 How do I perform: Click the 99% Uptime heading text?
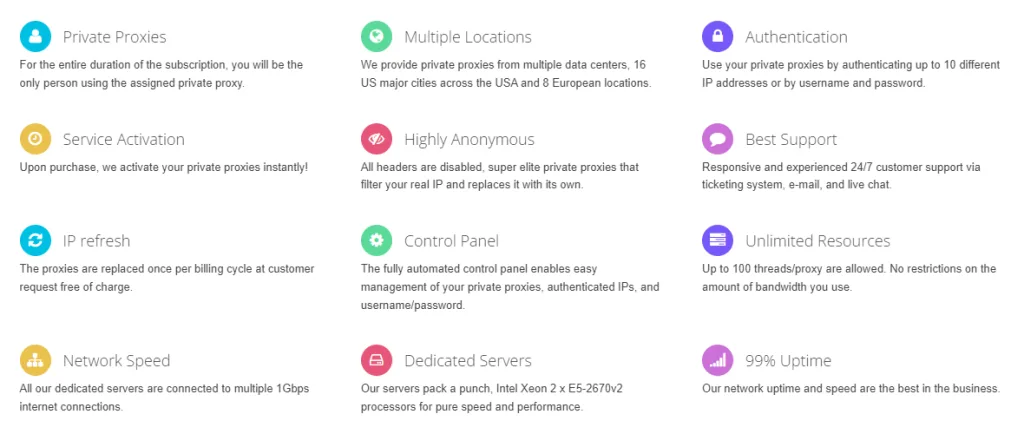(788, 361)
